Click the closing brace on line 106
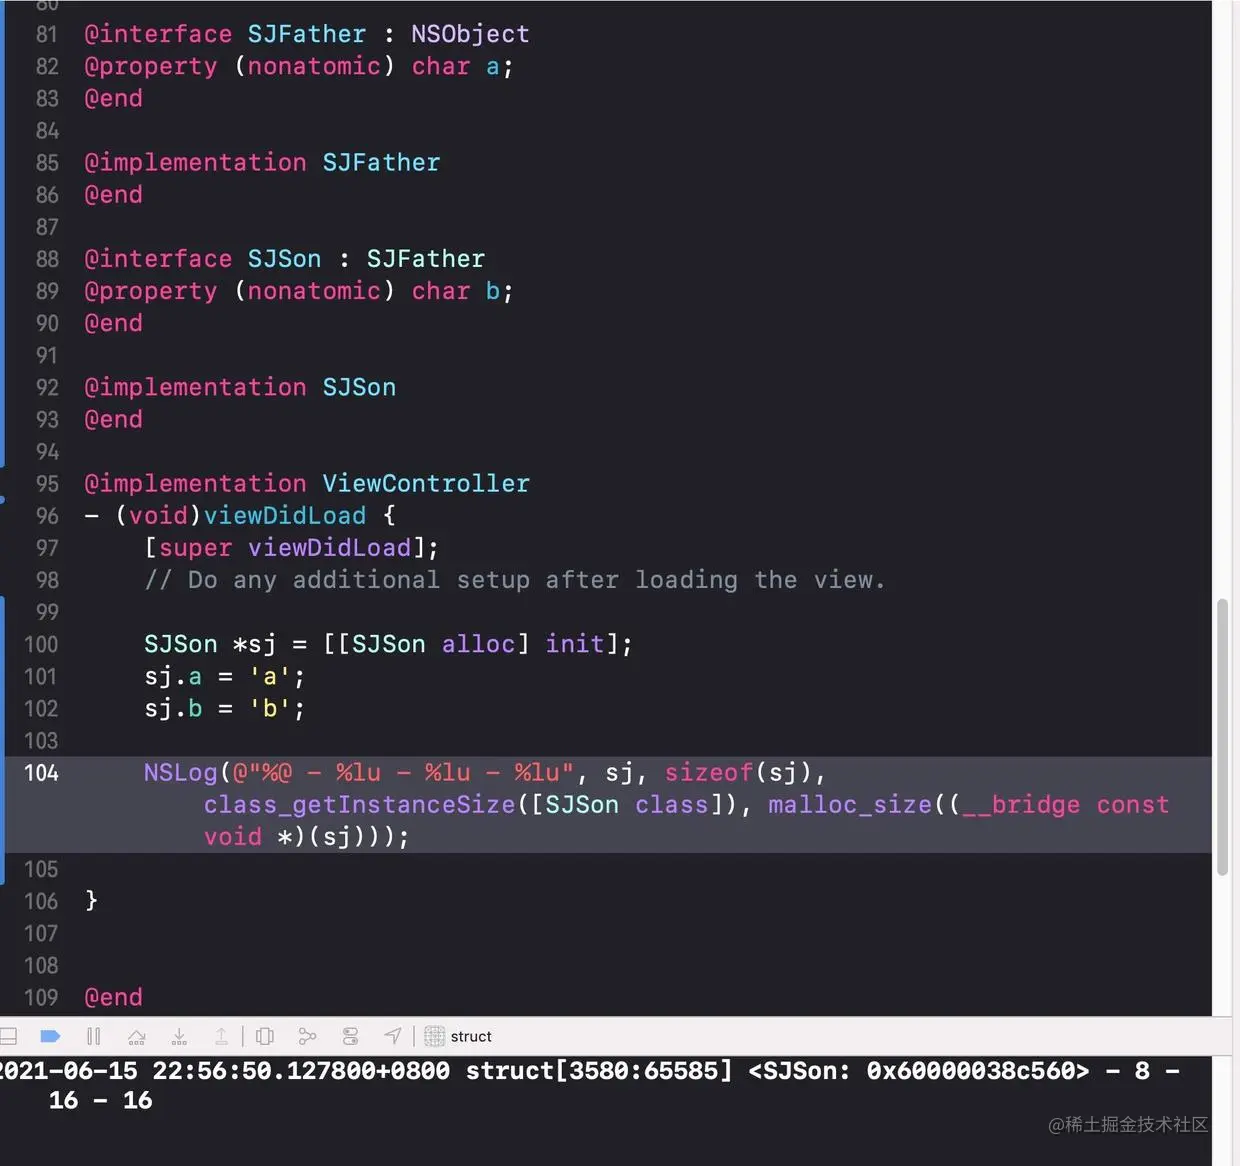 (91, 901)
